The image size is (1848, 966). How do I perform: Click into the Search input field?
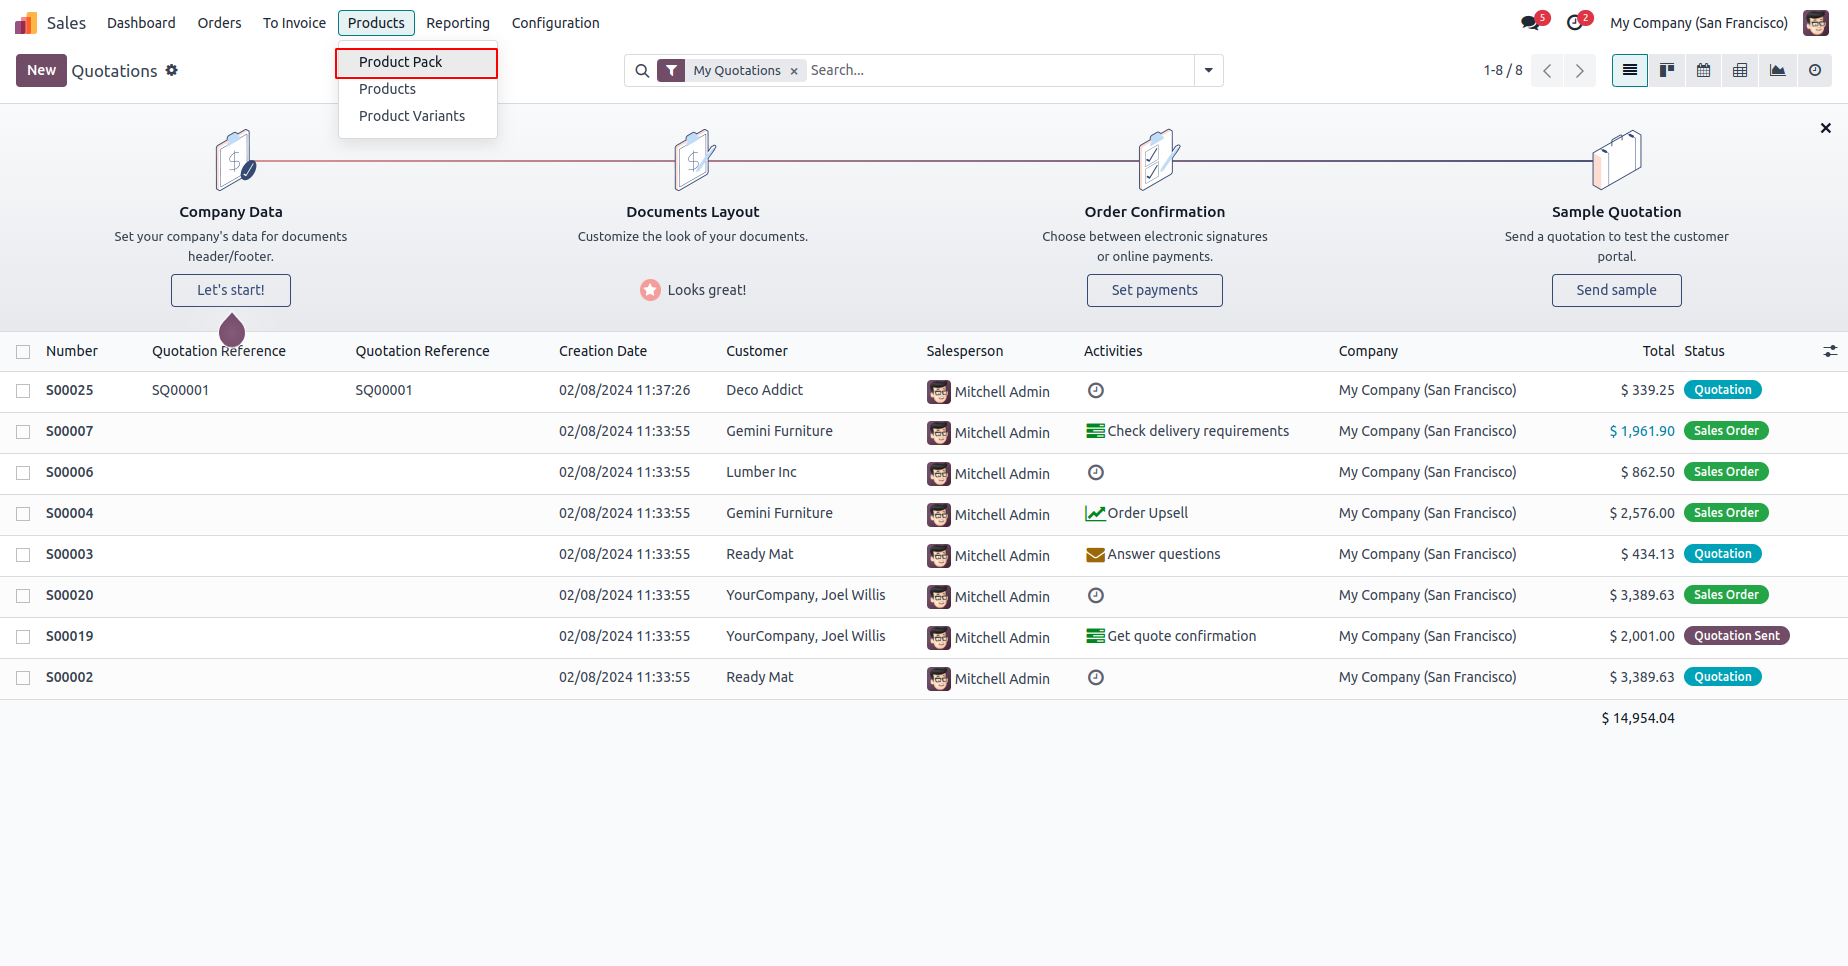(x=1000, y=71)
